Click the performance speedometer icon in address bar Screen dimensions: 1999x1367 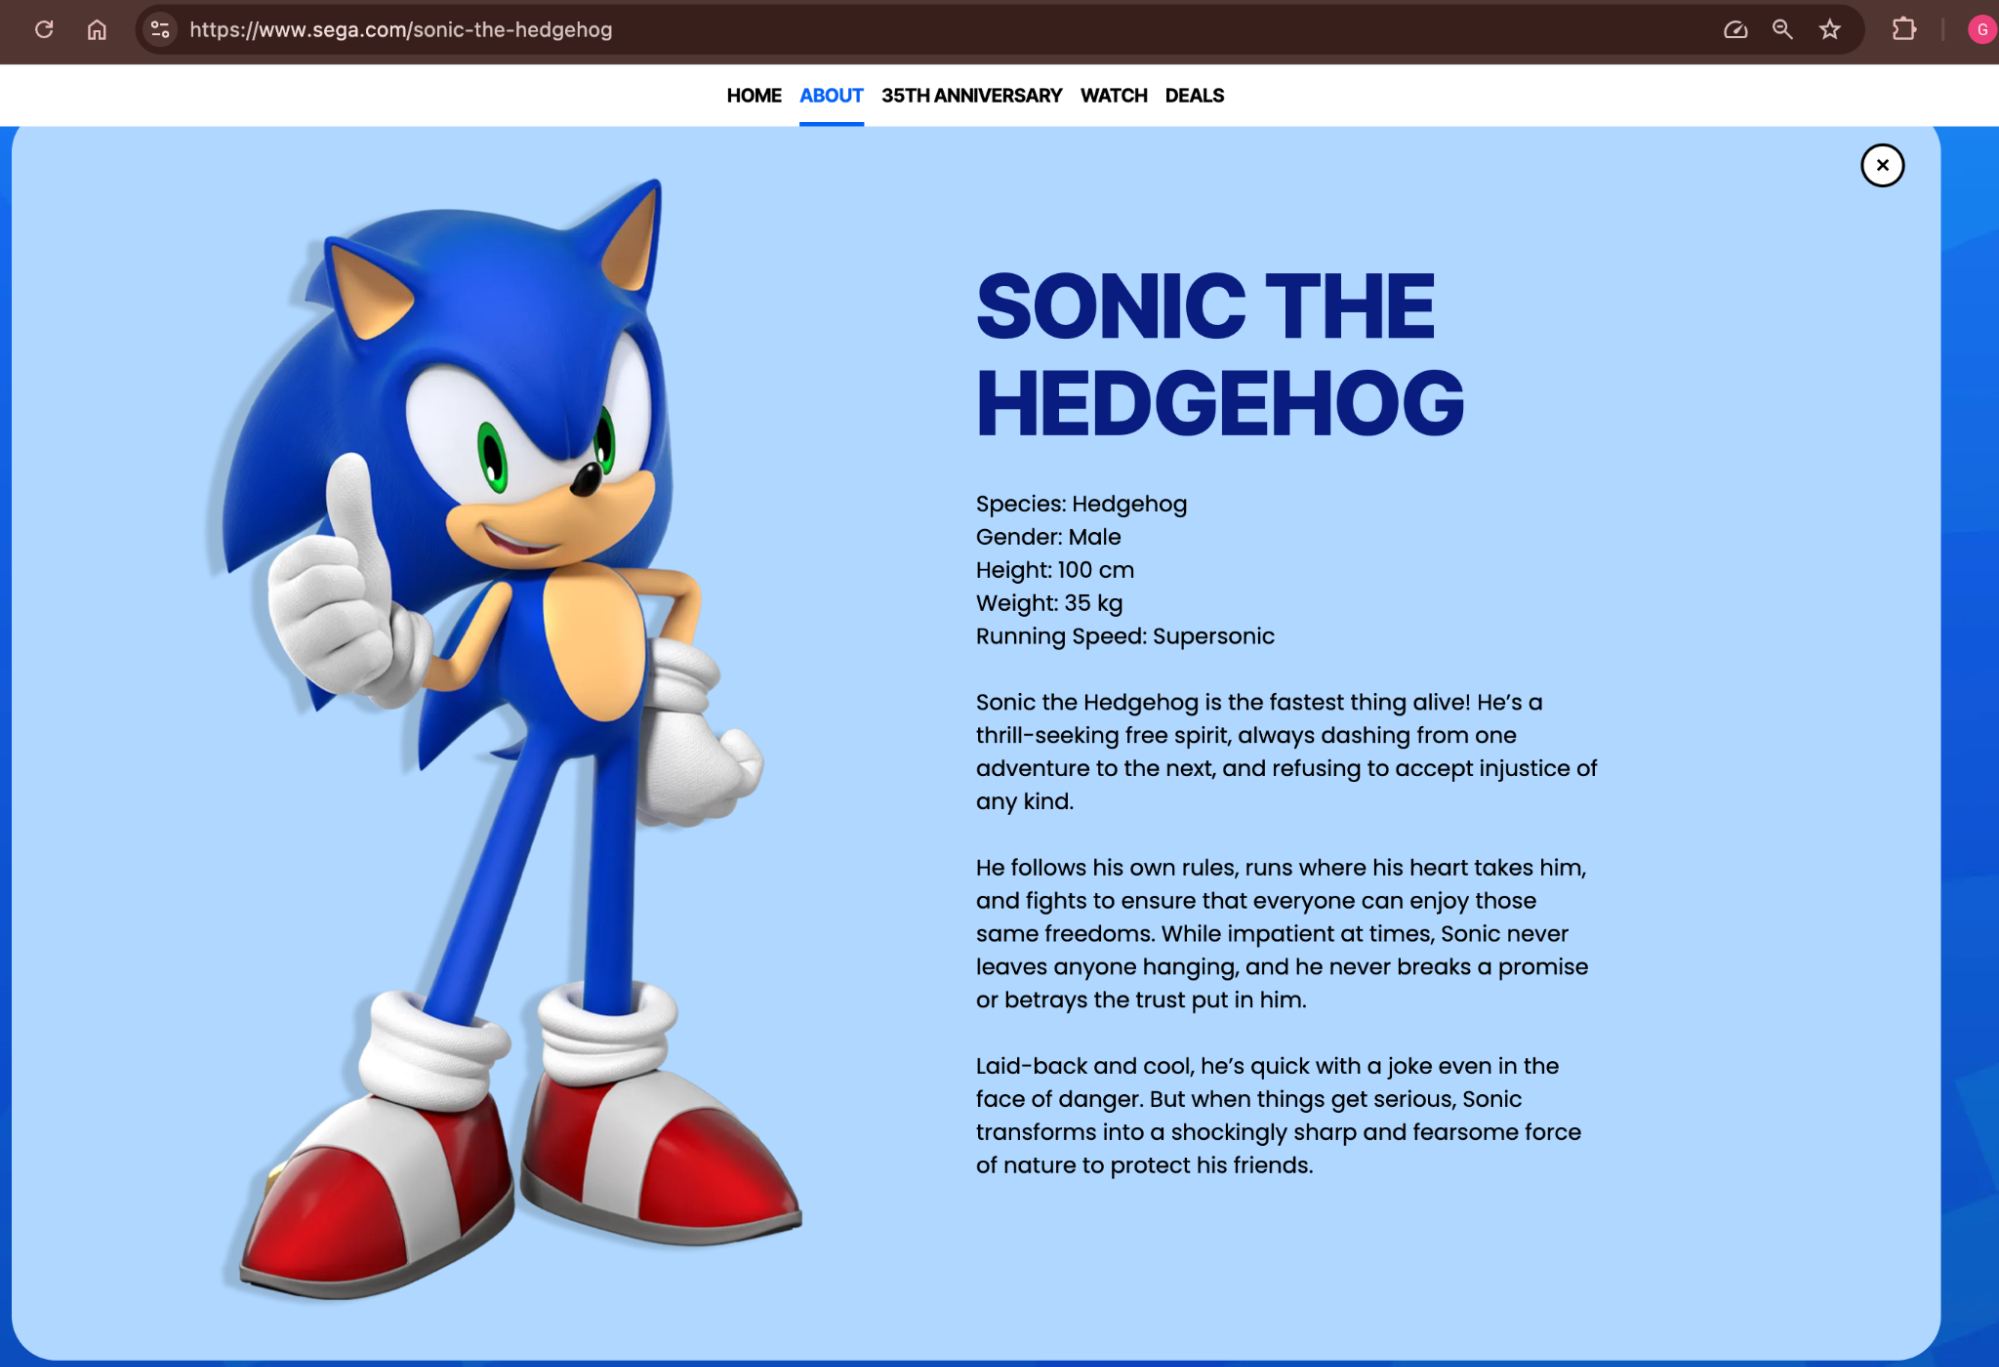pos(1735,30)
